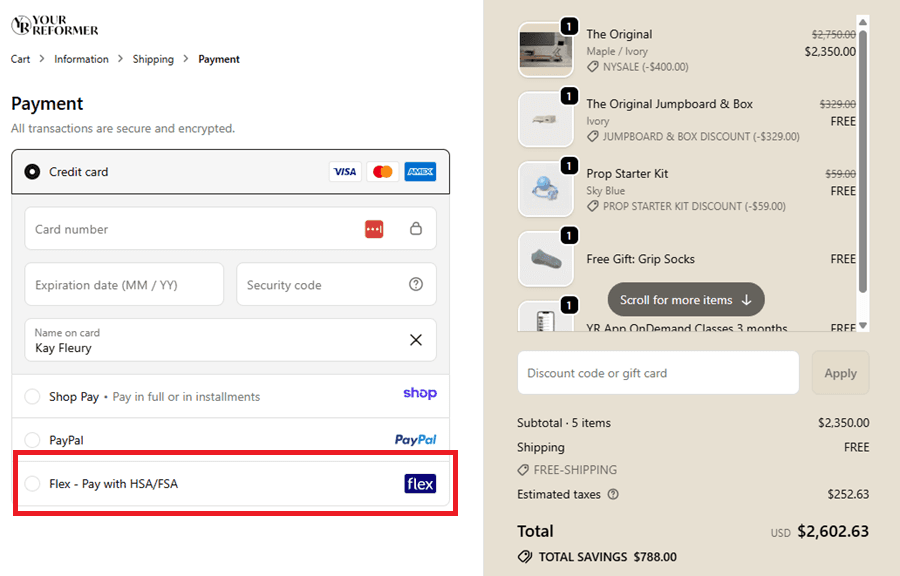Click the Visa card icon
Screen dimensions: 900x576
[345, 171]
